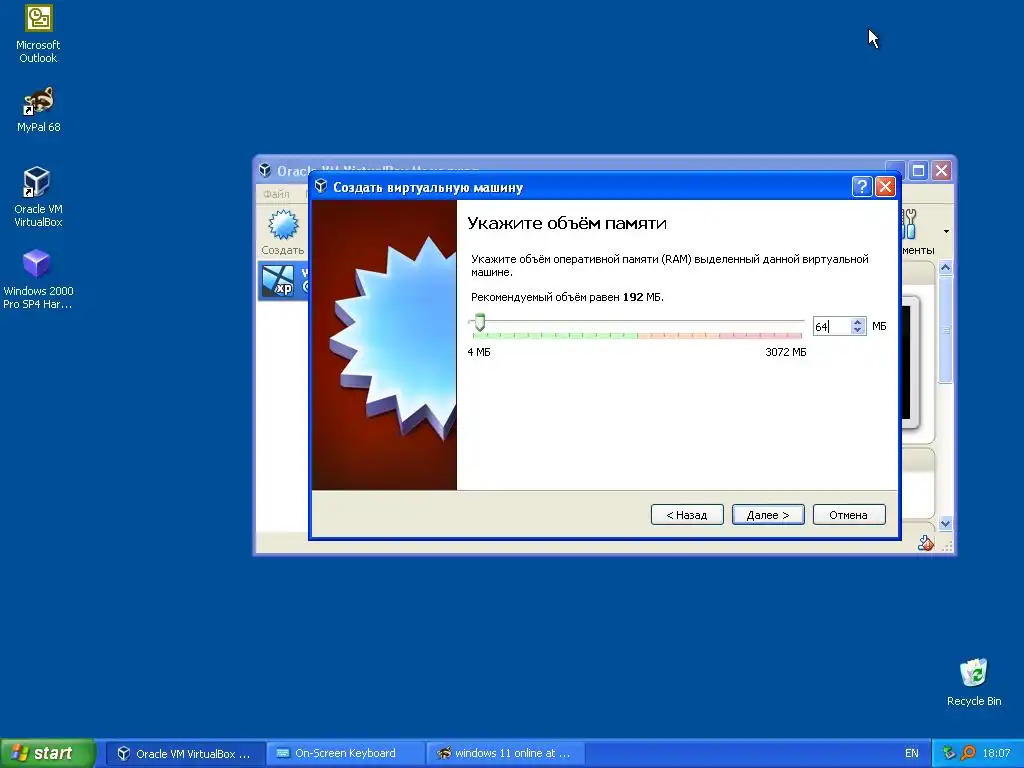Open the Recycle Bin
The height and width of the screenshot is (768, 1024).
[974, 682]
